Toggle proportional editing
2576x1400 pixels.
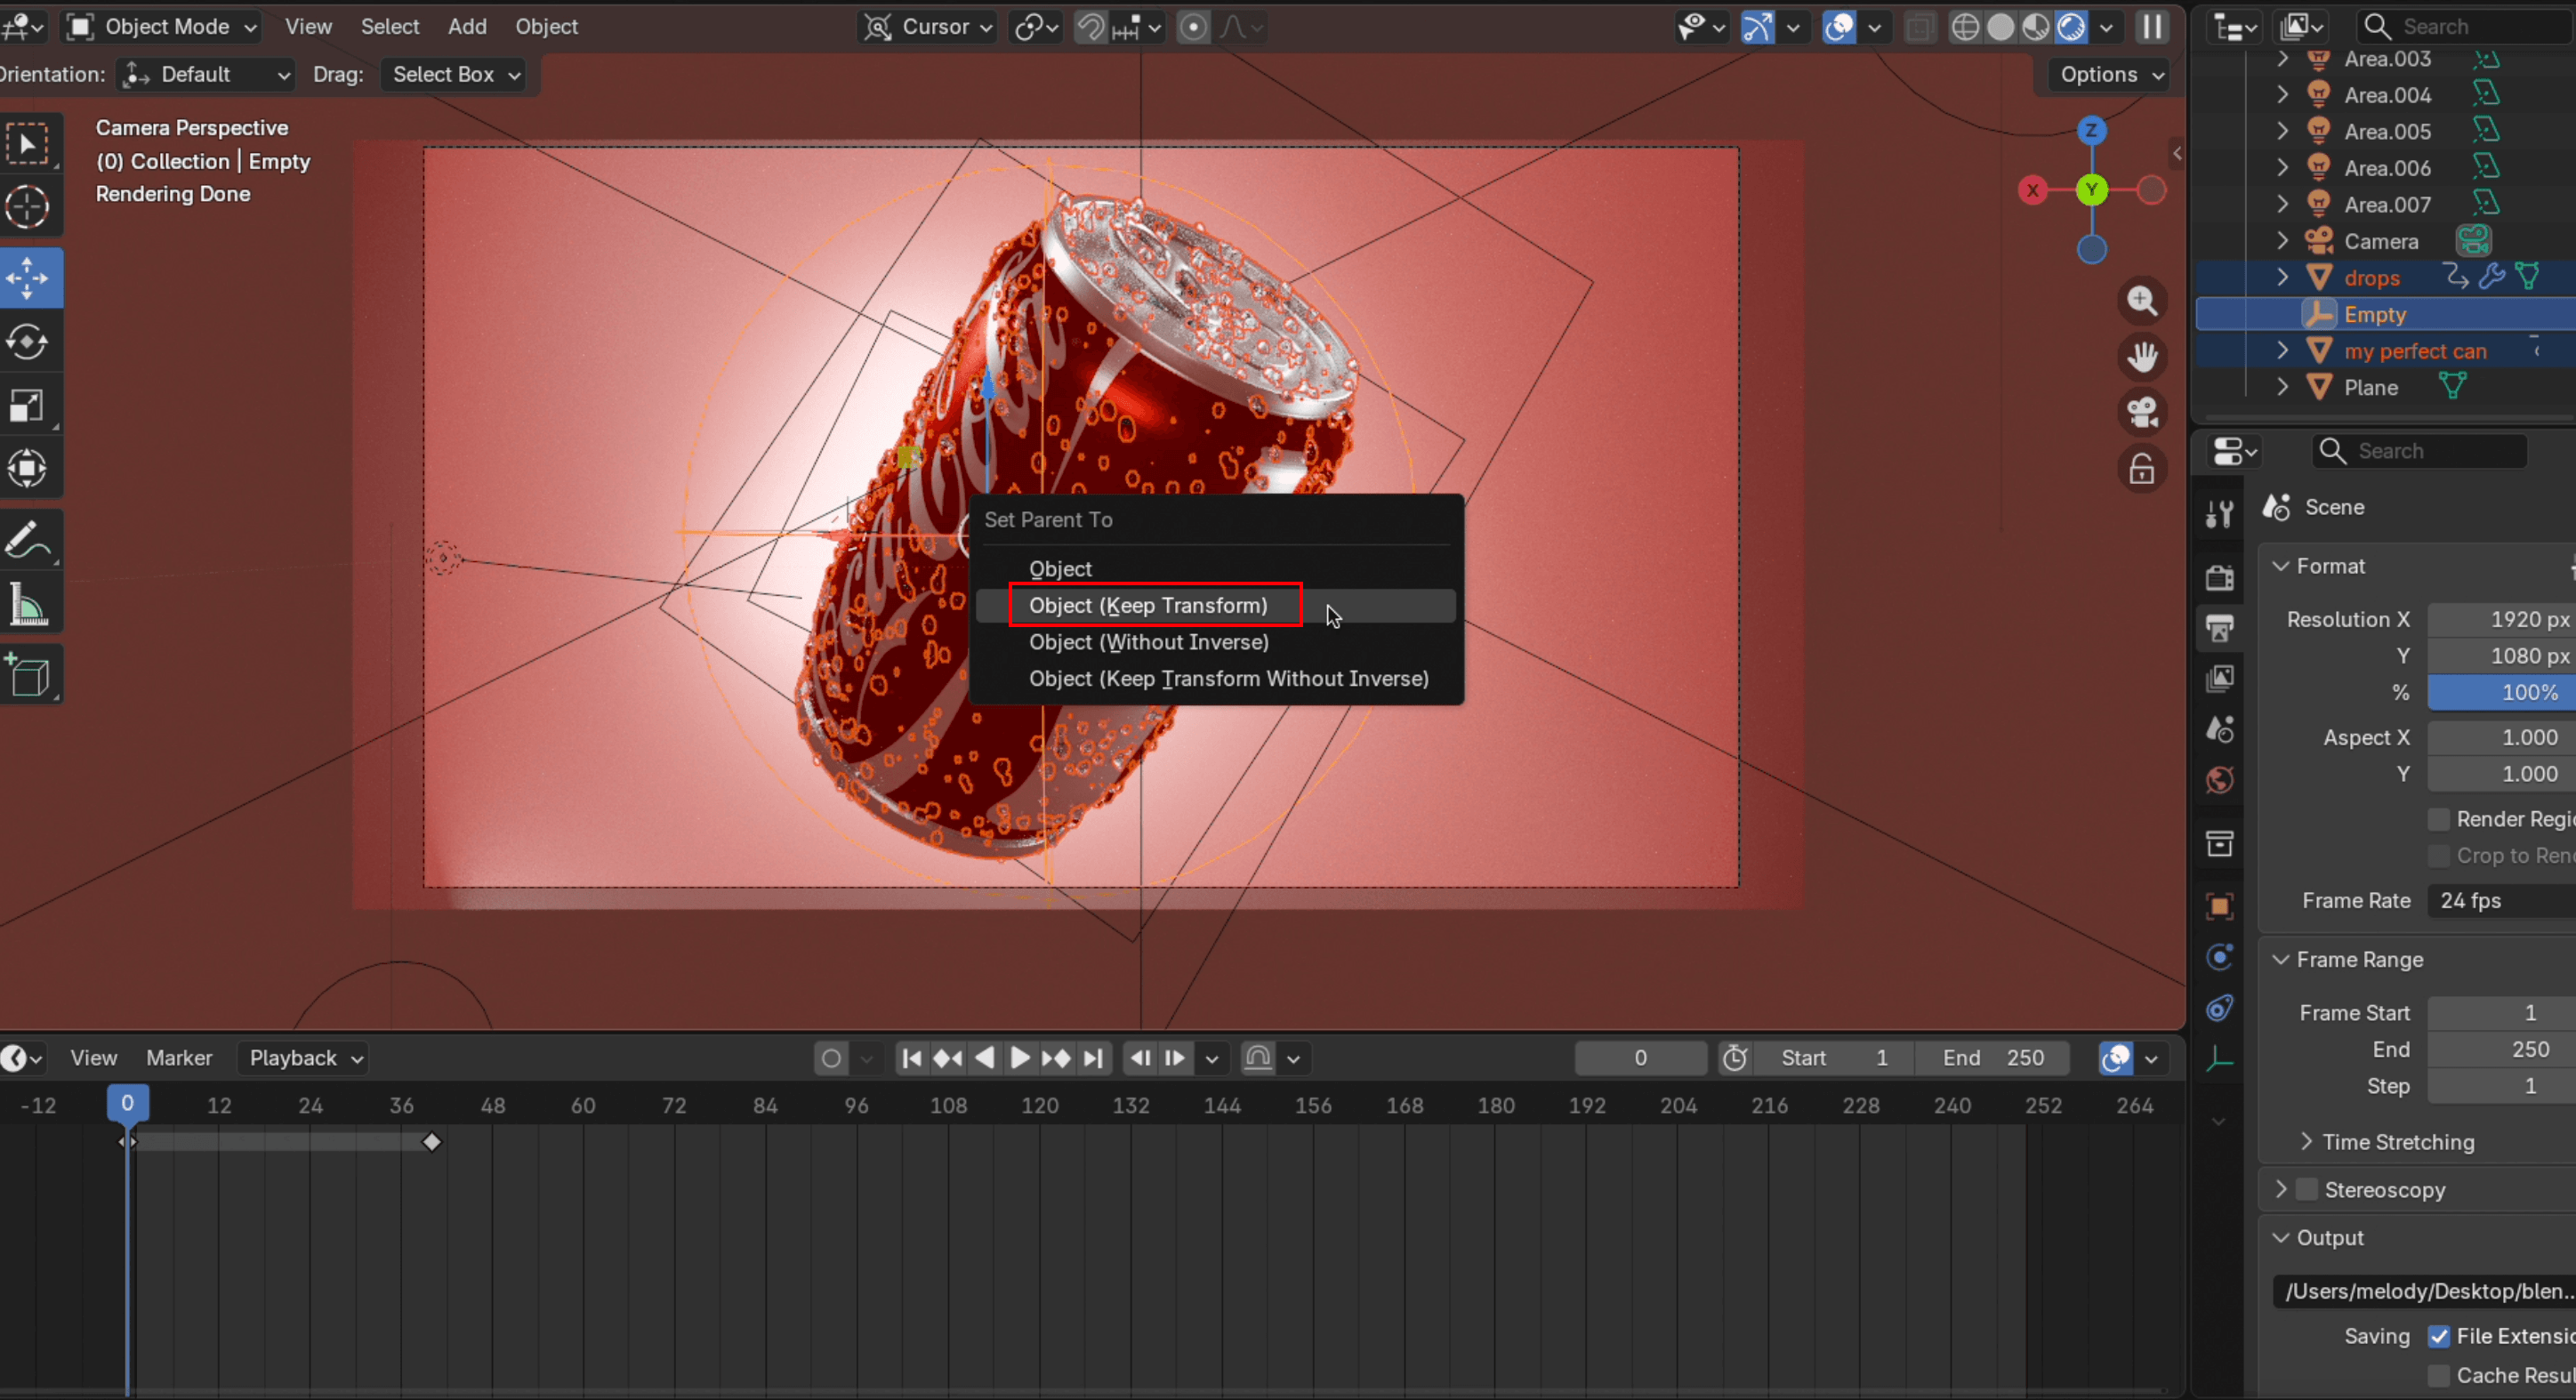(x=1193, y=27)
